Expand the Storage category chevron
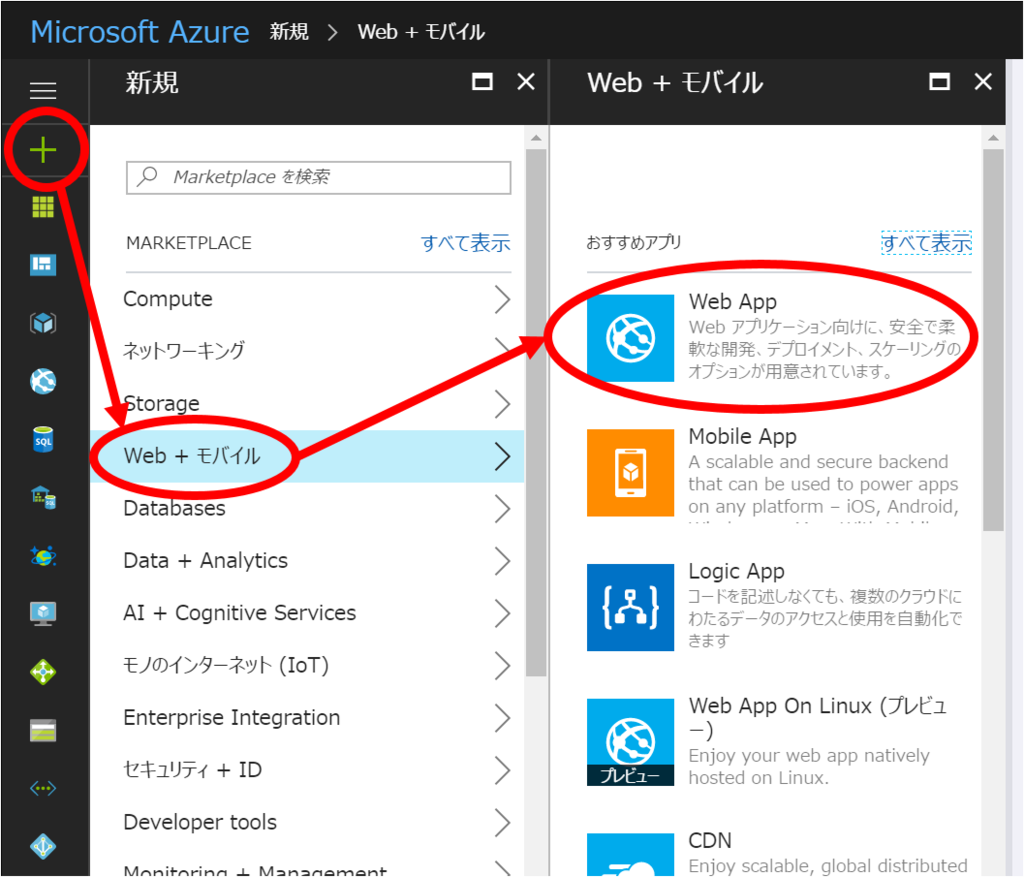 [502, 404]
